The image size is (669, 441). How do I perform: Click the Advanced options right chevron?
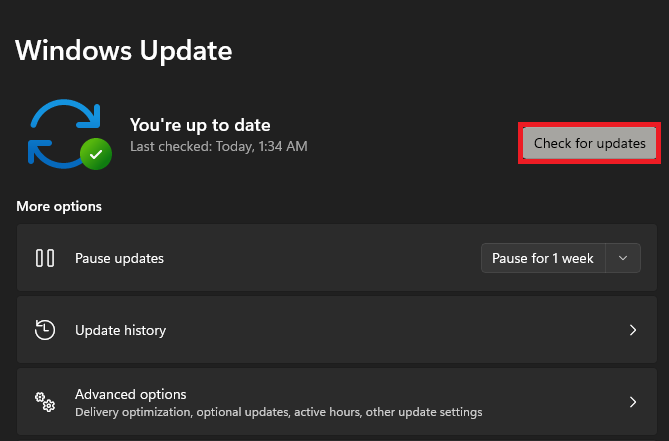tap(632, 402)
